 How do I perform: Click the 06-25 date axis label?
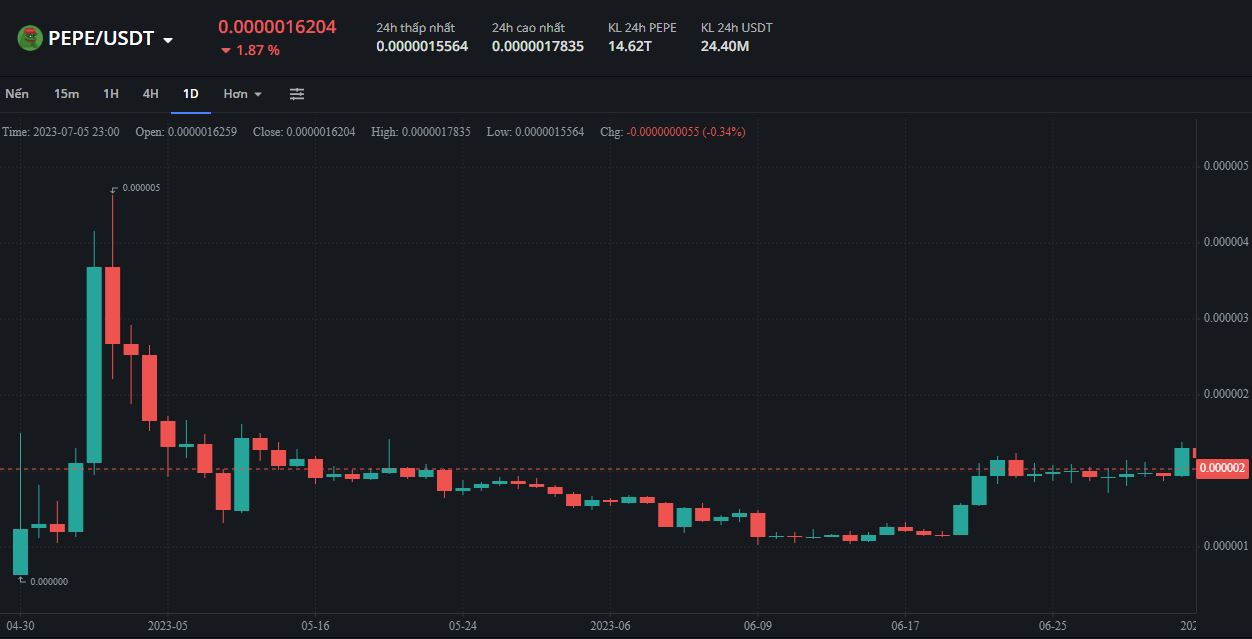(x=1051, y=626)
